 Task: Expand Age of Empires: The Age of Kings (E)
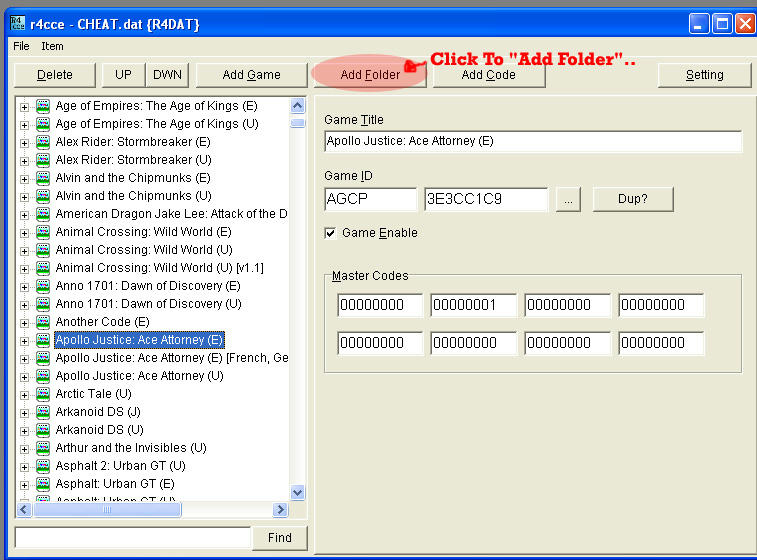click(24, 107)
